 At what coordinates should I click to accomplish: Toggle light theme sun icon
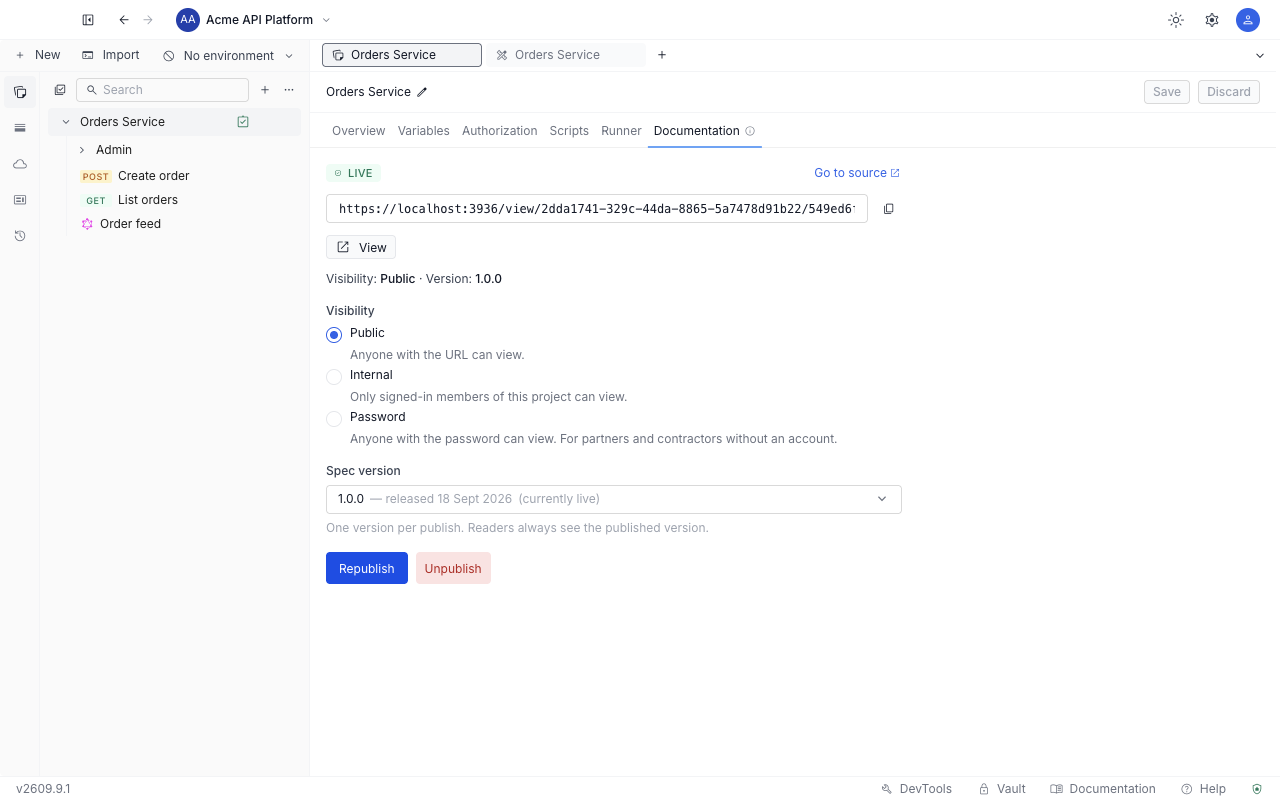1176,20
